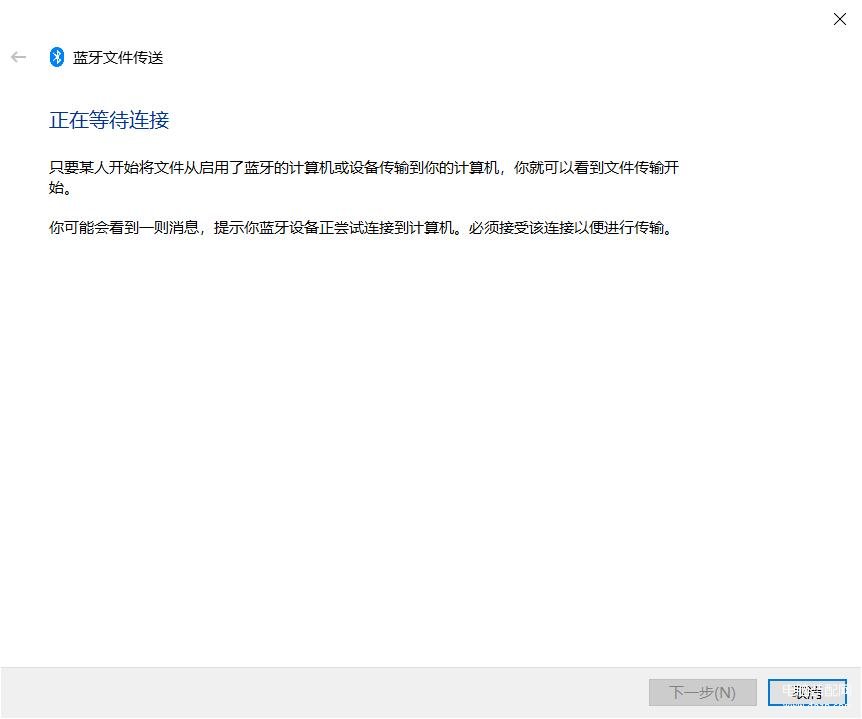Click the paragraph starting 你可能会看到
Screen dimensions: 862x719
coord(361,228)
